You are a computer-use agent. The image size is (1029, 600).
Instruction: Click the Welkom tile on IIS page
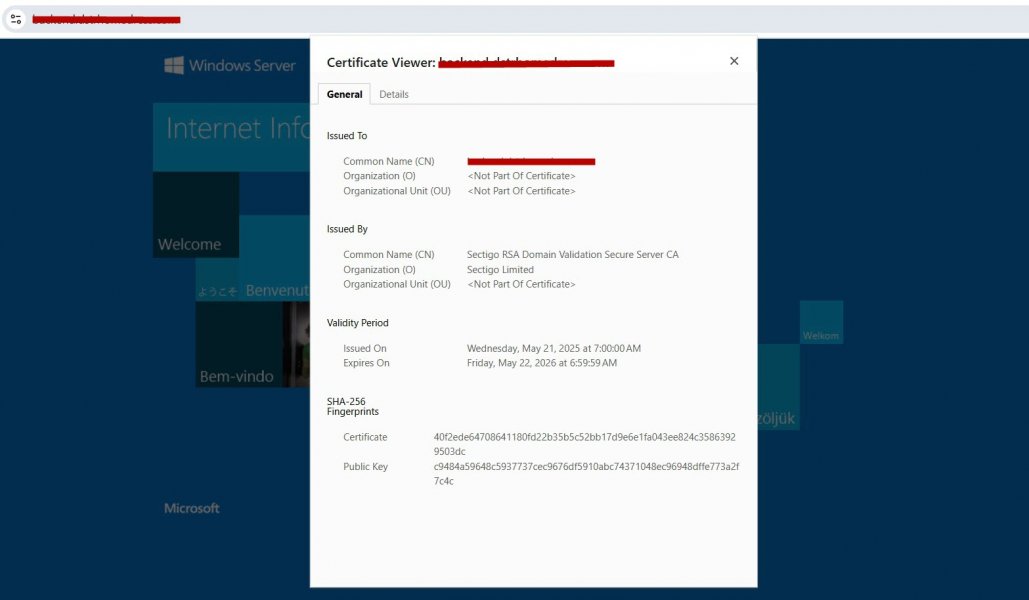tap(821, 322)
